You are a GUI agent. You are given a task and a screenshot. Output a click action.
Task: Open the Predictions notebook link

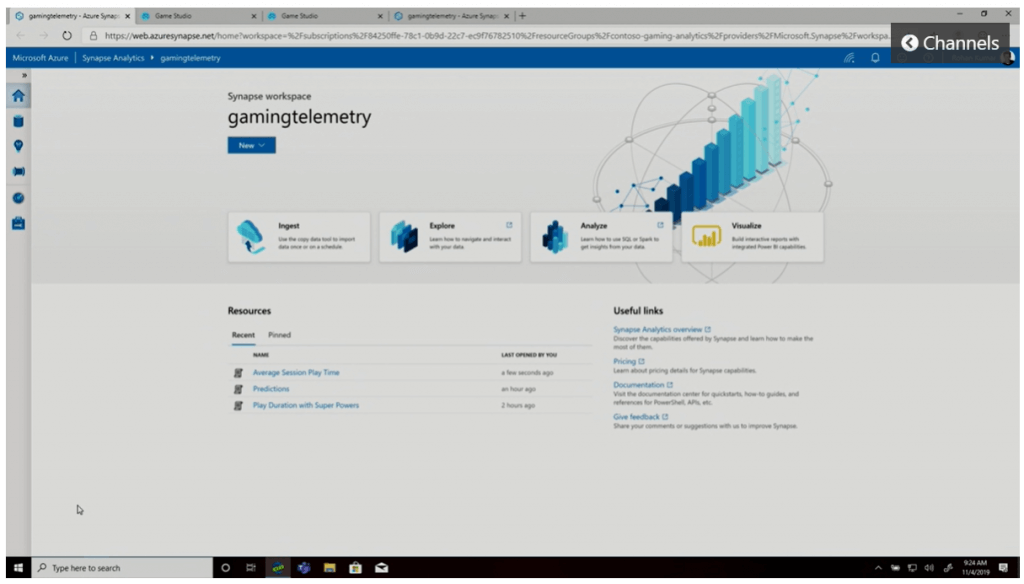point(269,390)
